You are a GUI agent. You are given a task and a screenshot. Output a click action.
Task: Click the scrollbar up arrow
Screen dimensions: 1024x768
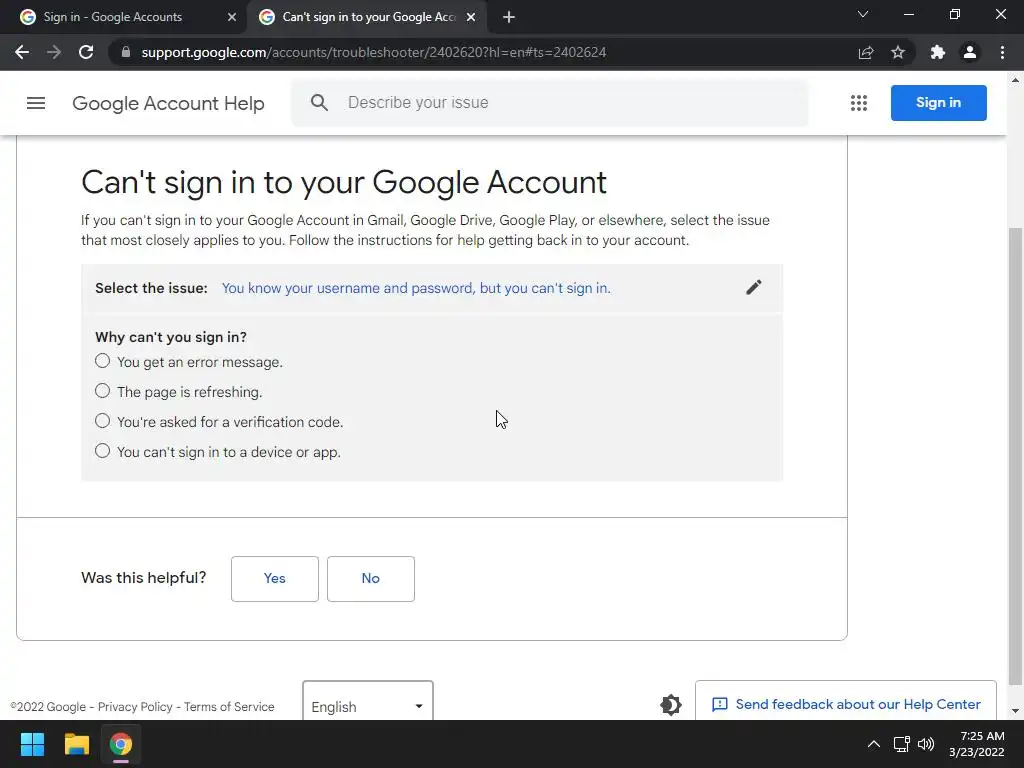coord(1015,80)
